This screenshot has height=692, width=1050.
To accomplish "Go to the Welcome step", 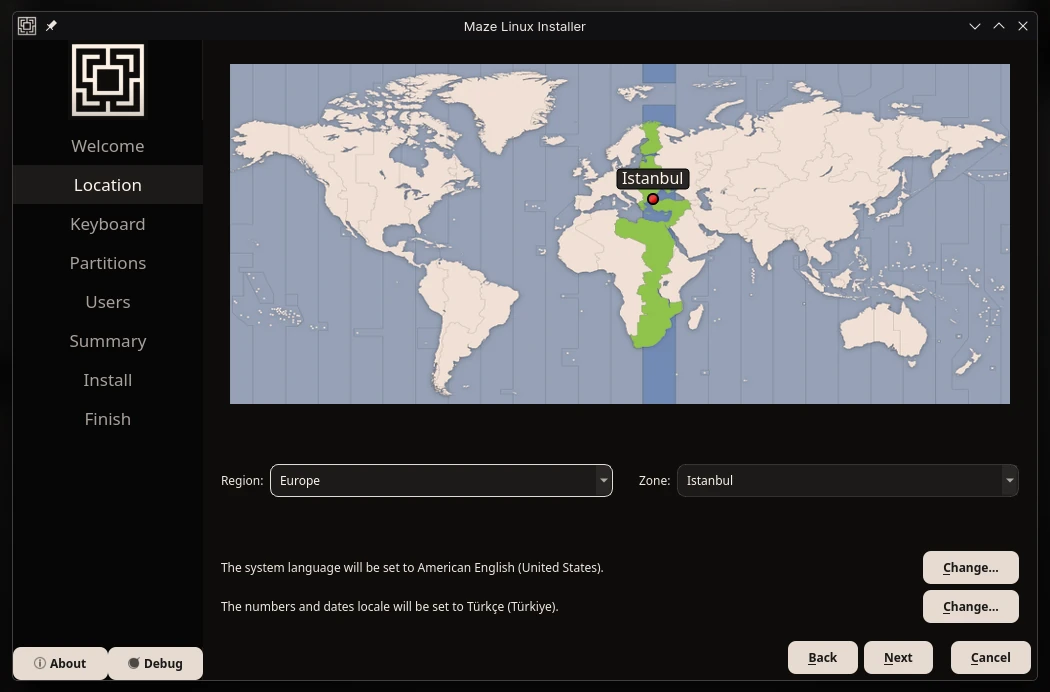I will click(x=108, y=146).
